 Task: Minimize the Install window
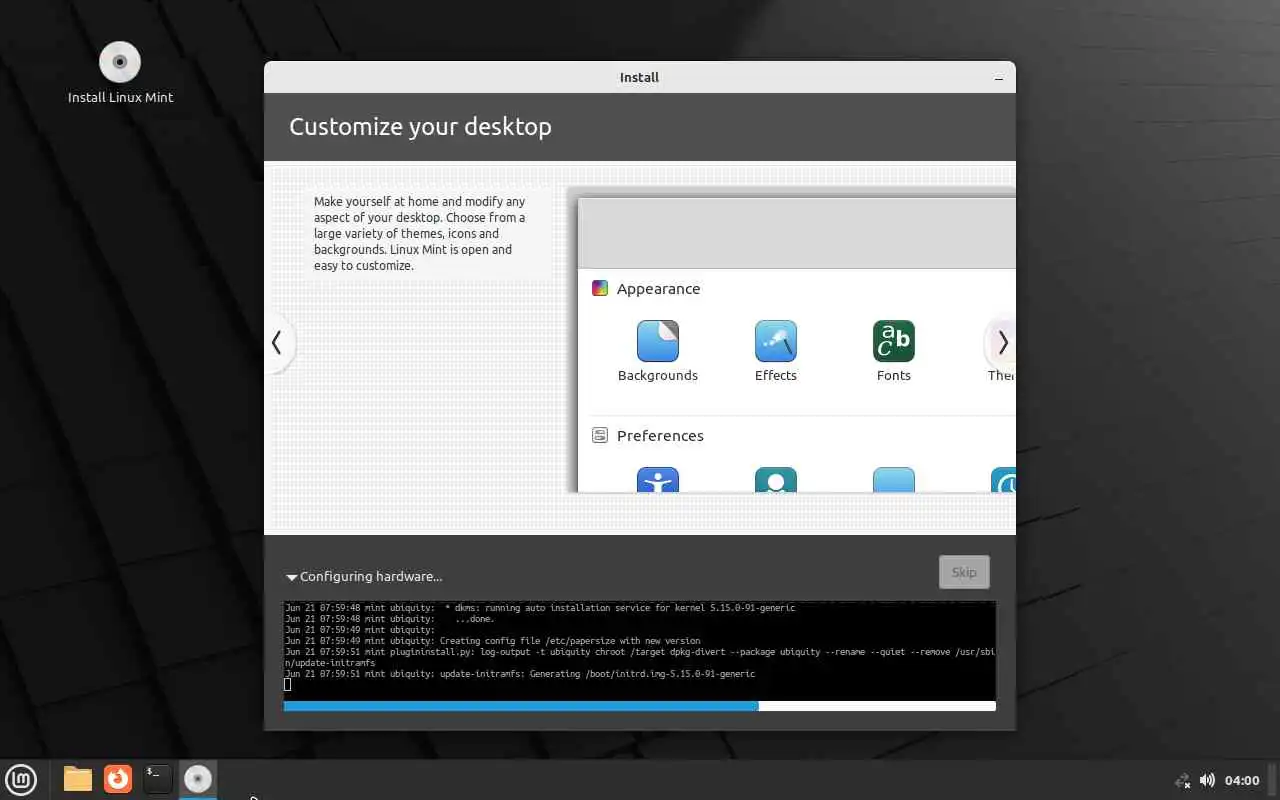click(x=999, y=78)
